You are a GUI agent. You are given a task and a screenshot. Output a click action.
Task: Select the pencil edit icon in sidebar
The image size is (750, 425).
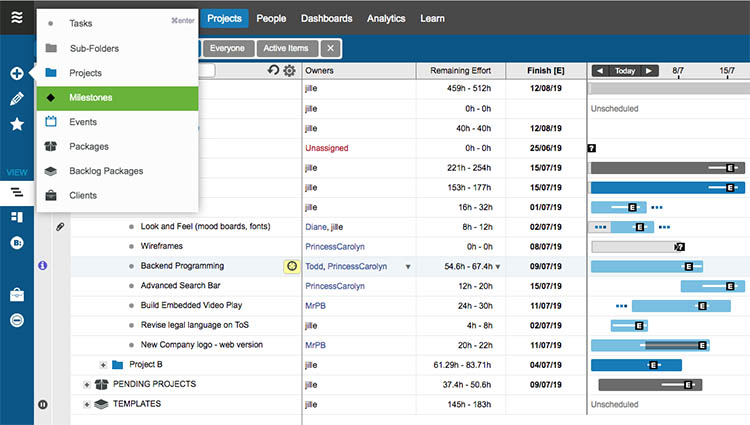(17, 98)
